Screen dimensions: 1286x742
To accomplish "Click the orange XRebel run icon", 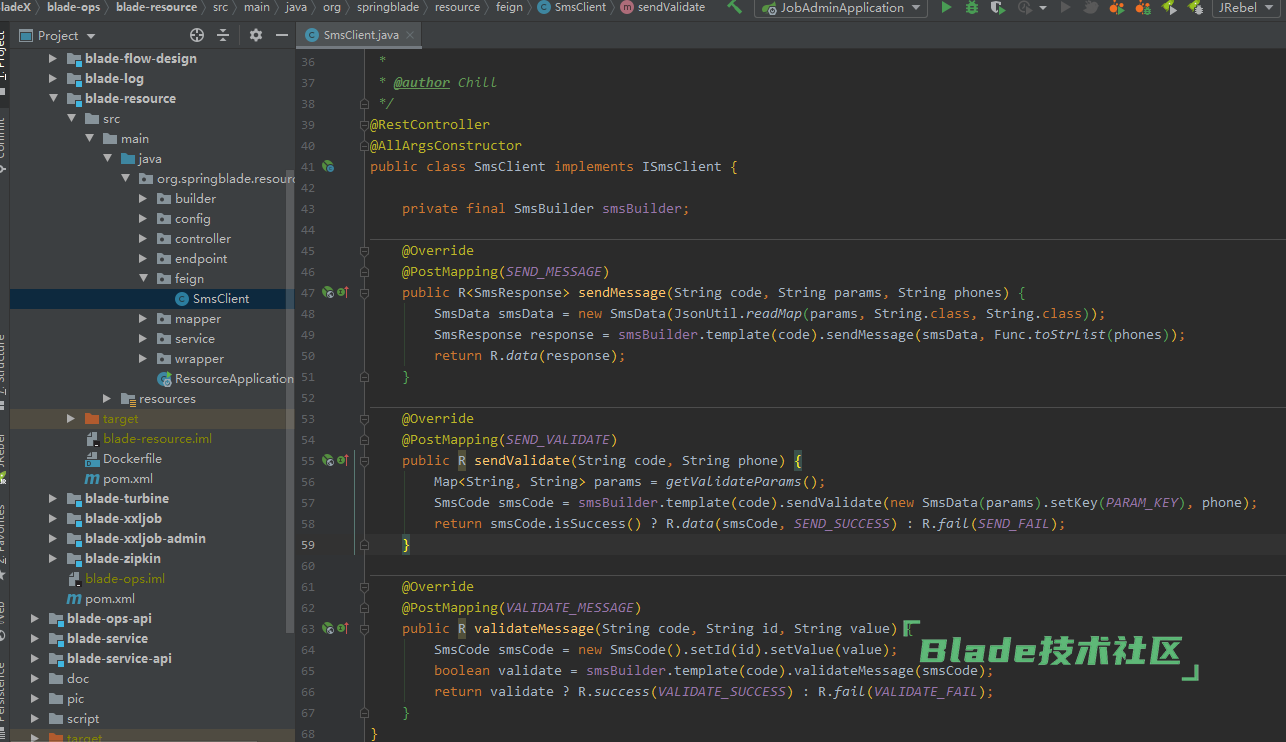I will pos(1117,7).
